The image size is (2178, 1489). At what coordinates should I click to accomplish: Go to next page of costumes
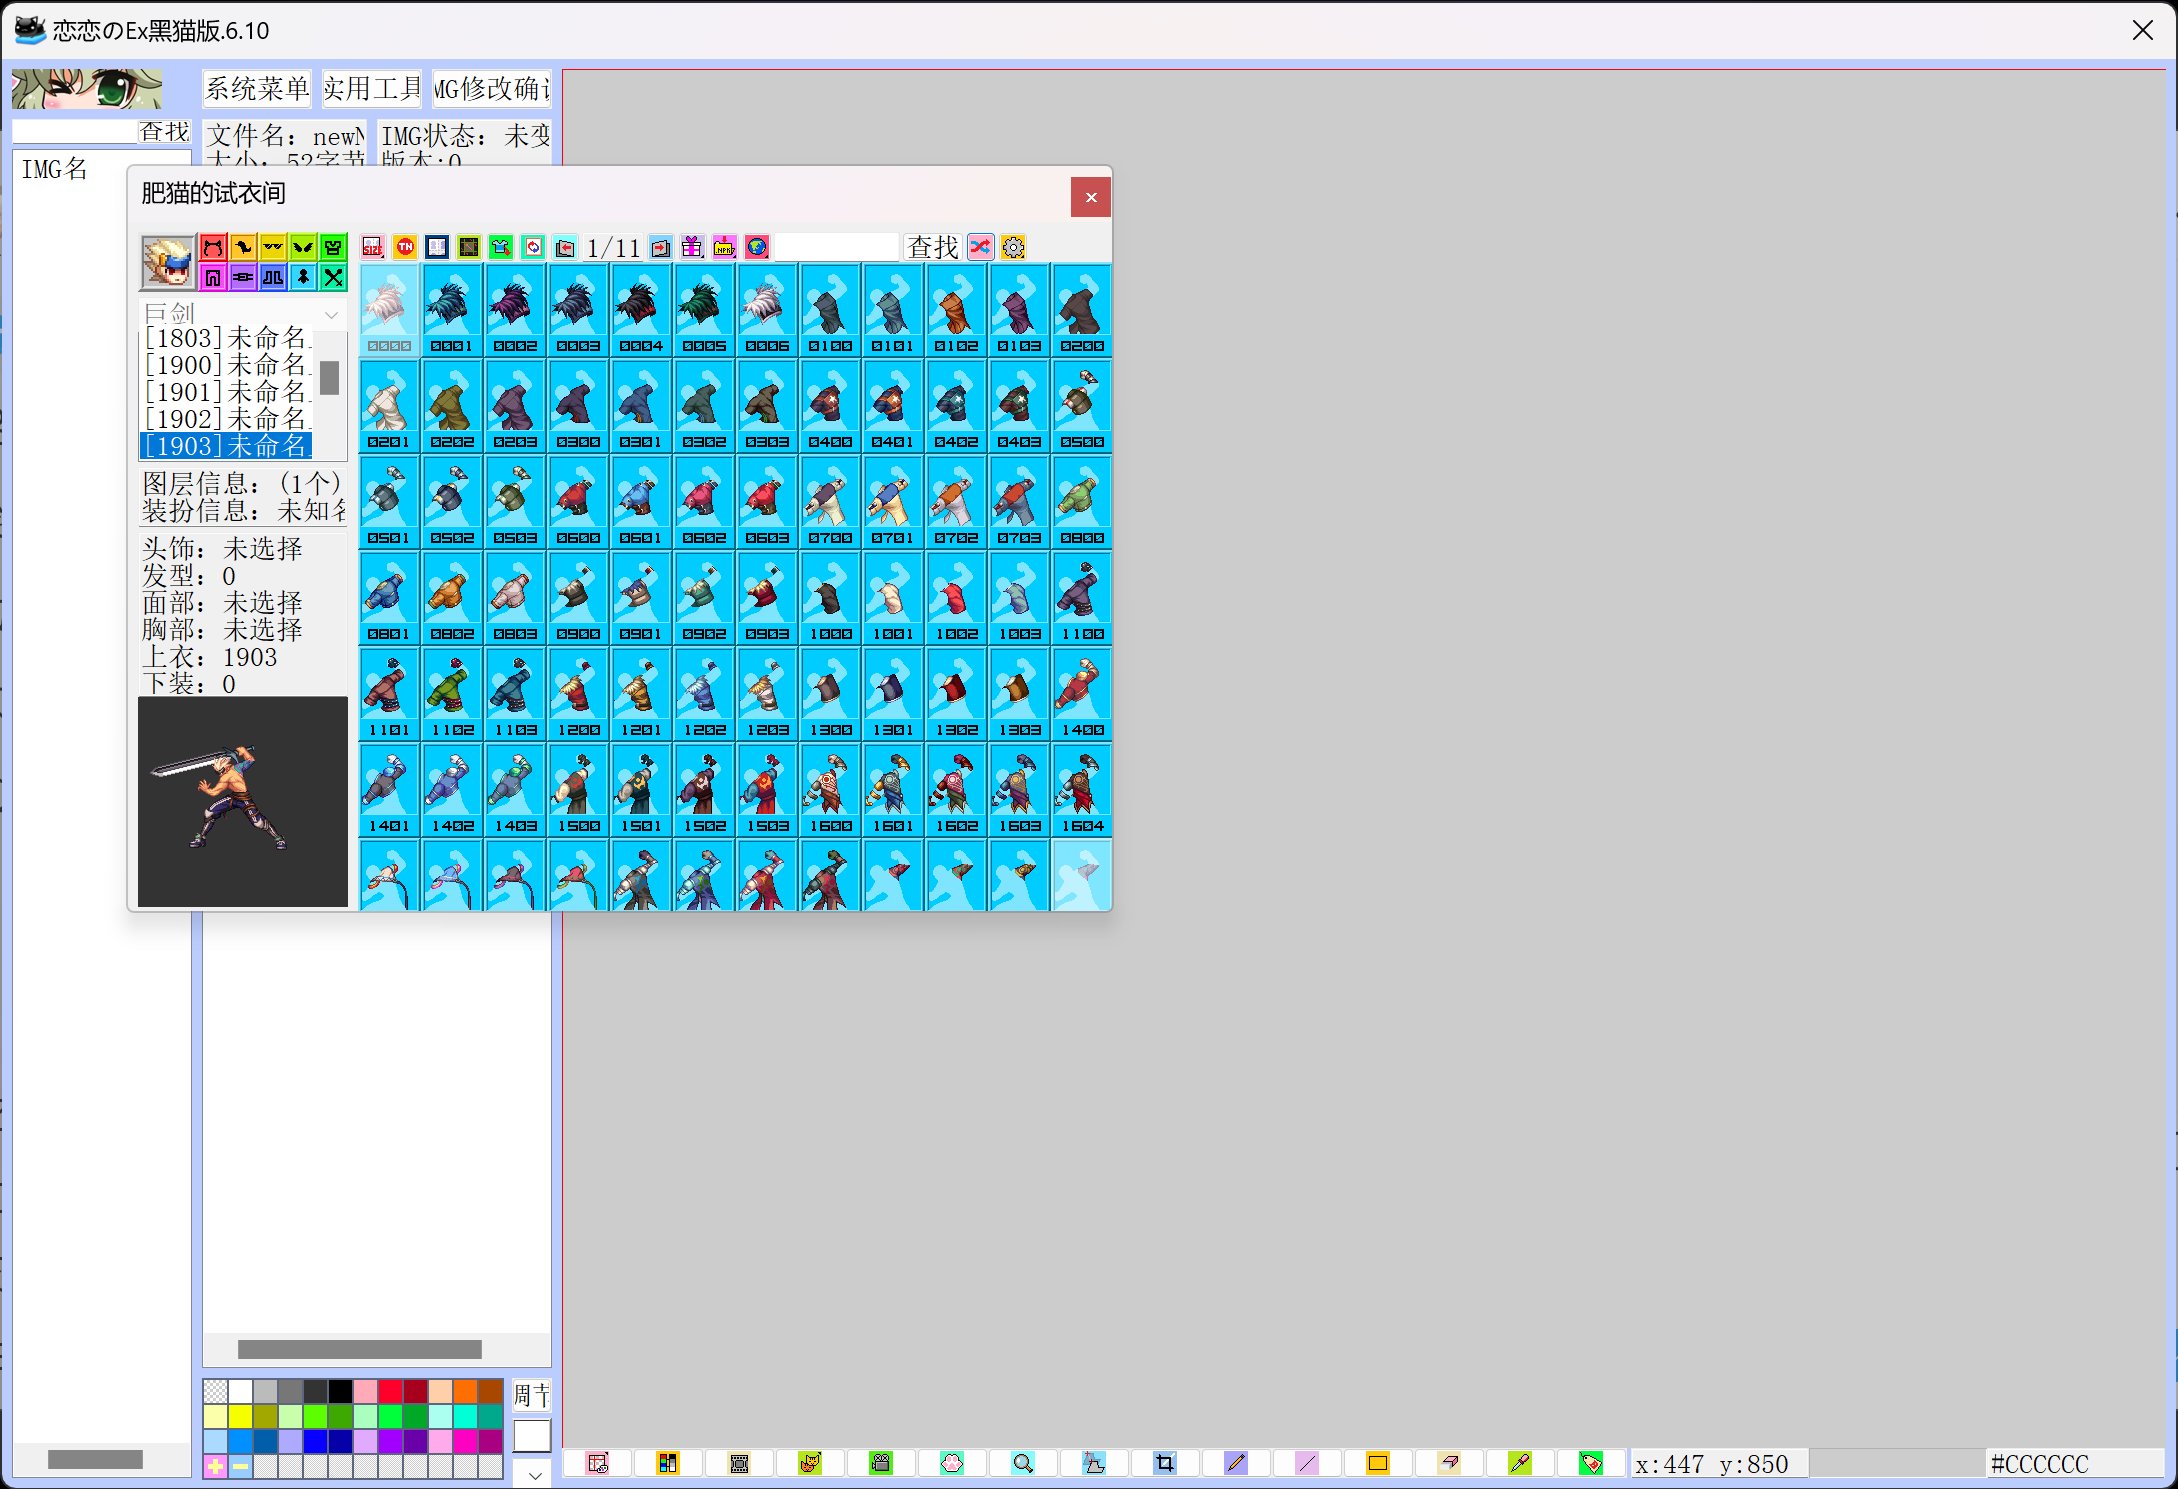[661, 247]
